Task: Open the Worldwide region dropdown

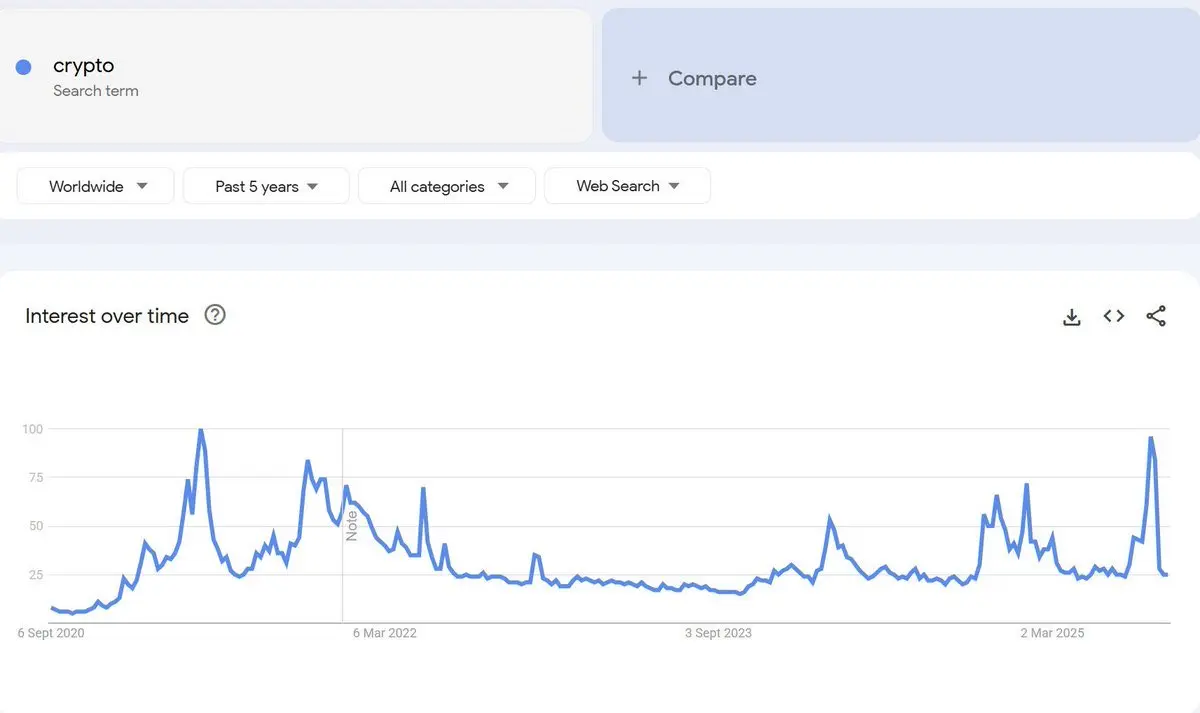Action: click(96, 186)
